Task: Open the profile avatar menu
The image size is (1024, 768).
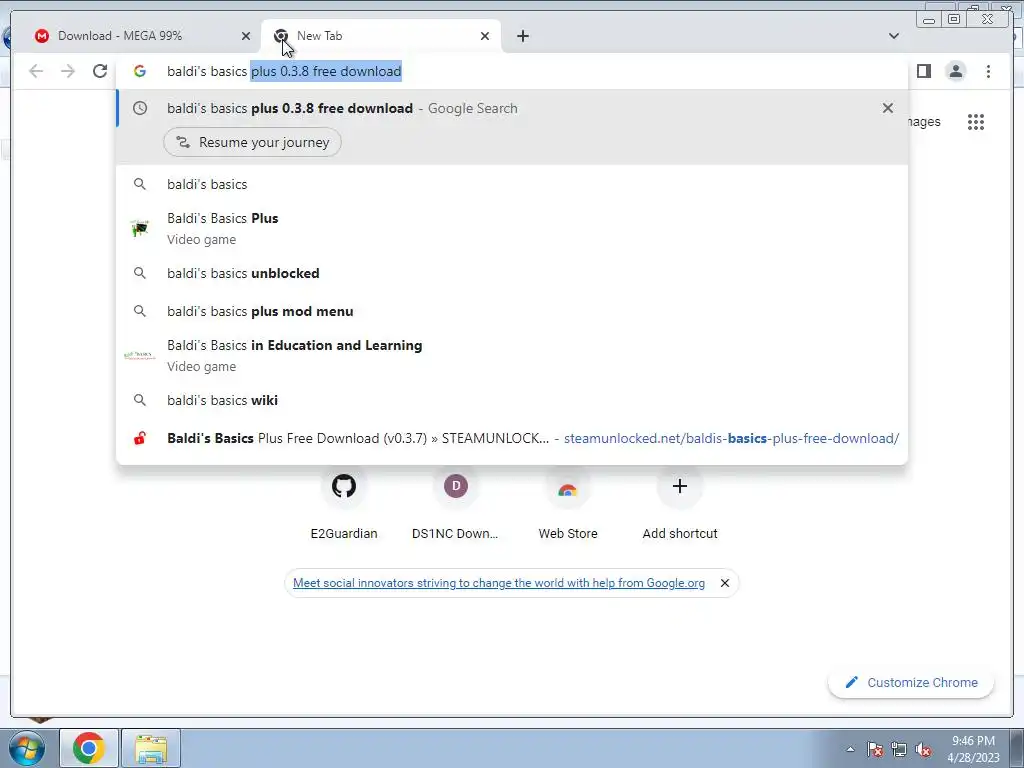Action: click(955, 71)
